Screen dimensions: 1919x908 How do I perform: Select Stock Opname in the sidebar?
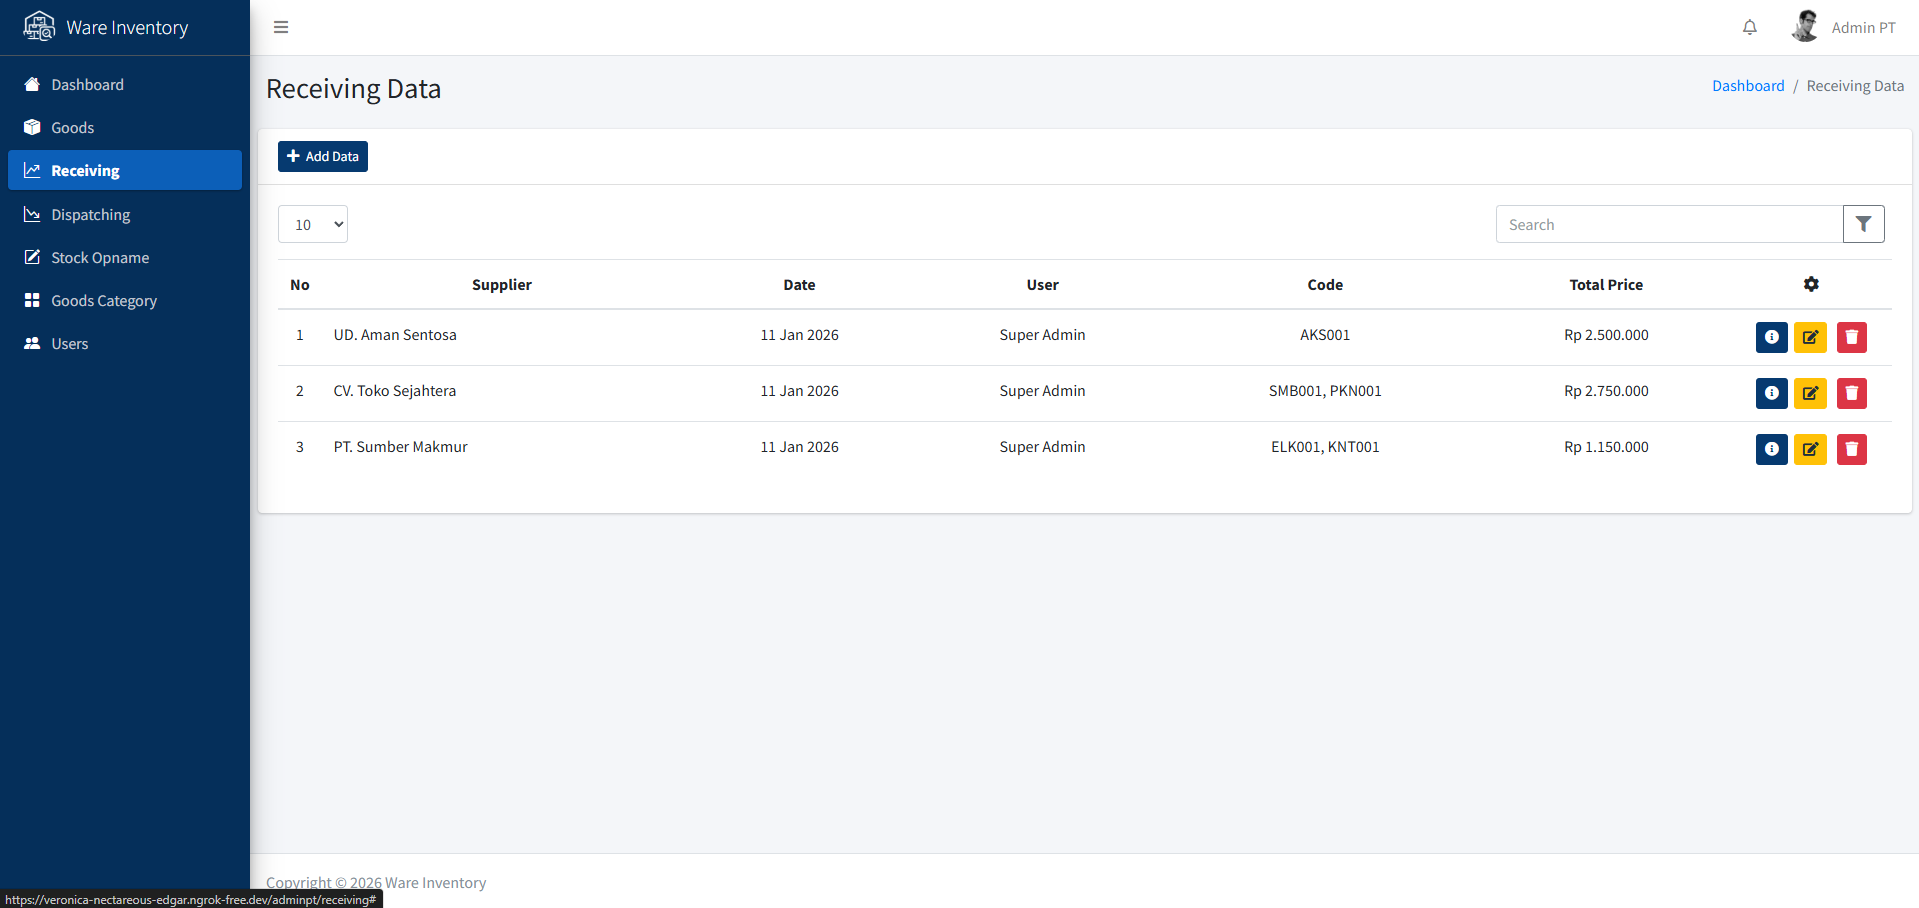click(x=100, y=258)
